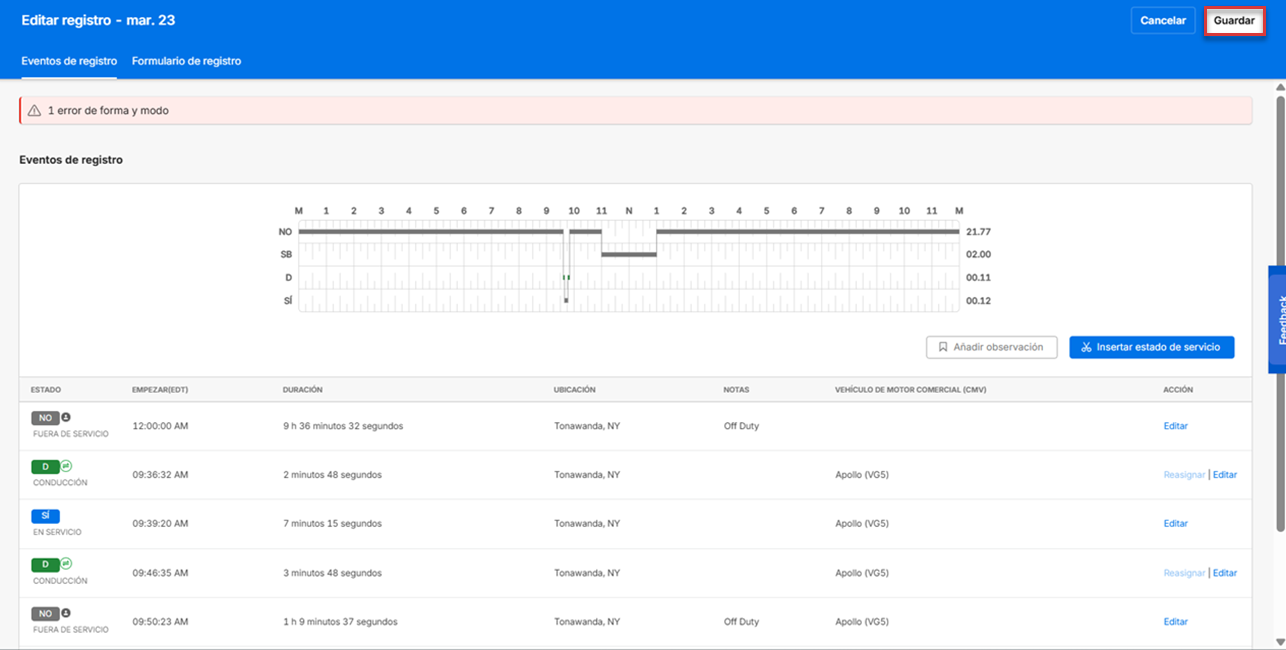Click the Añadir observación button
This screenshot has height=650, width=1286.
point(991,347)
